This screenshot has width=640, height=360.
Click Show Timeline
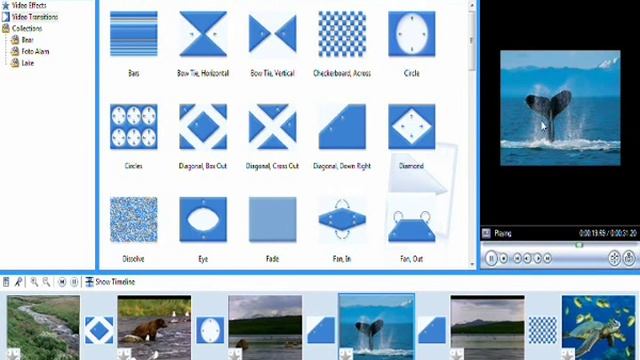point(110,282)
